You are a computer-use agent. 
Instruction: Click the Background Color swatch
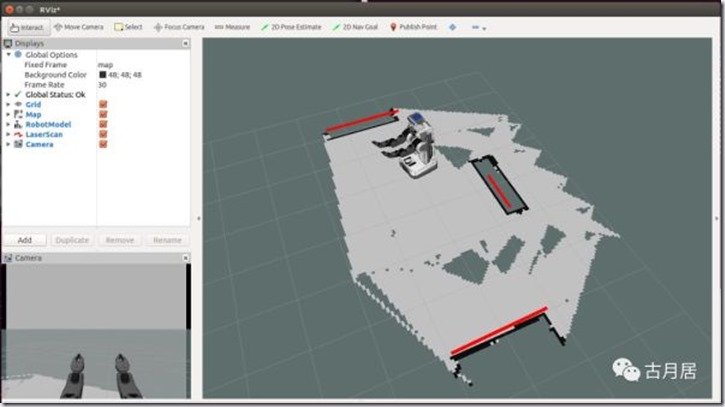(x=102, y=75)
